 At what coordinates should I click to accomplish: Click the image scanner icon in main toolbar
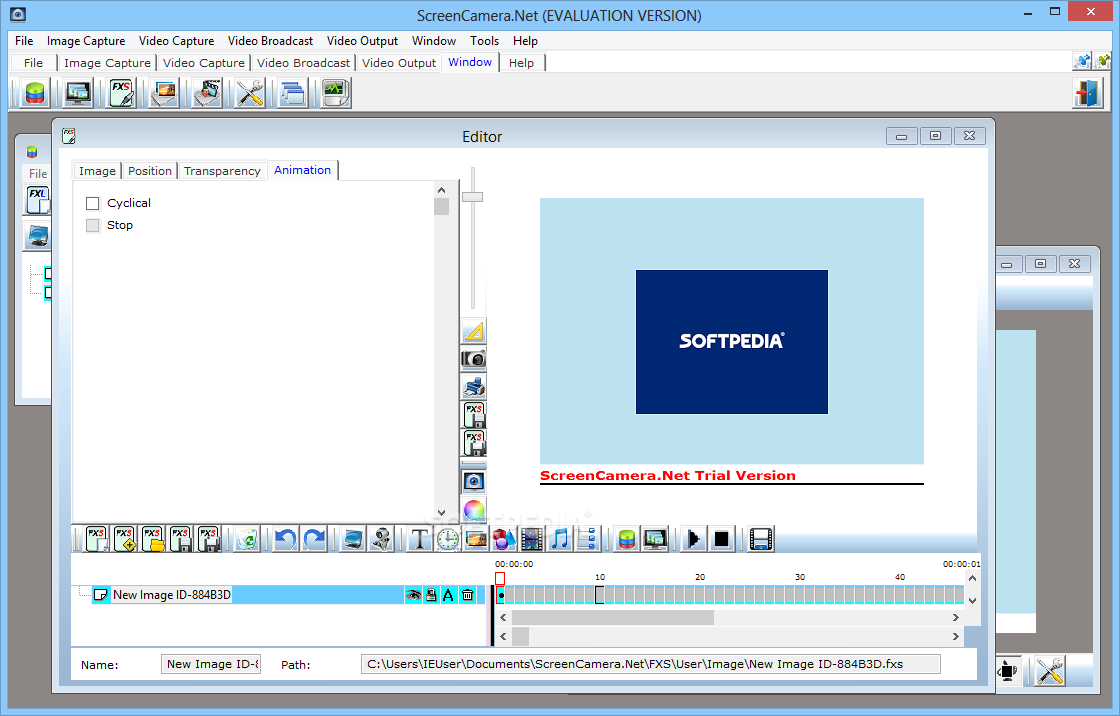[164, 93]
